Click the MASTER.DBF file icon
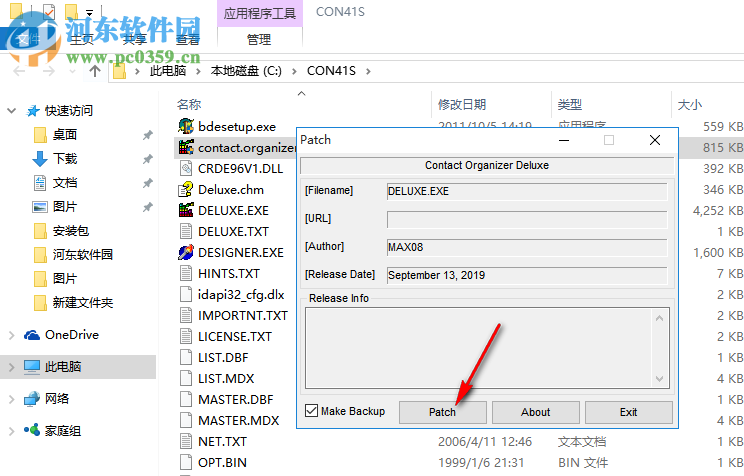 (186, 399)
